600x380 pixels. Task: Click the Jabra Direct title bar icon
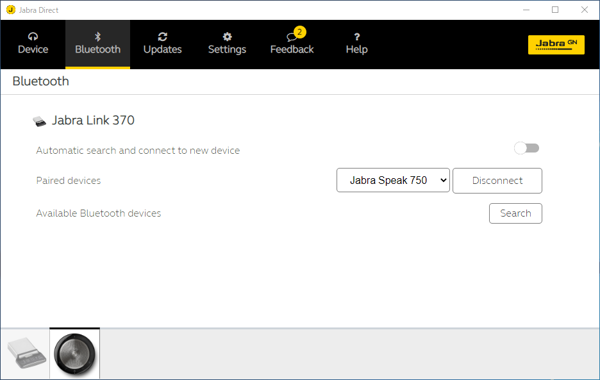click(x=11, y=10)
